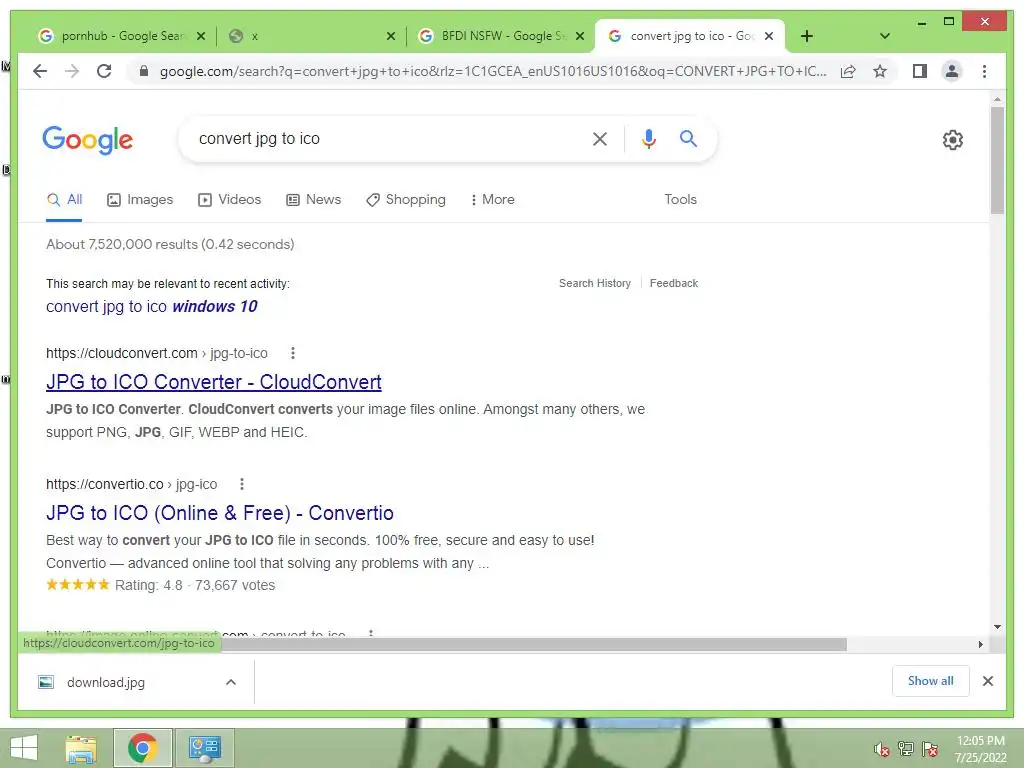Submit search with magnifier icon

[x=688, y=138]
